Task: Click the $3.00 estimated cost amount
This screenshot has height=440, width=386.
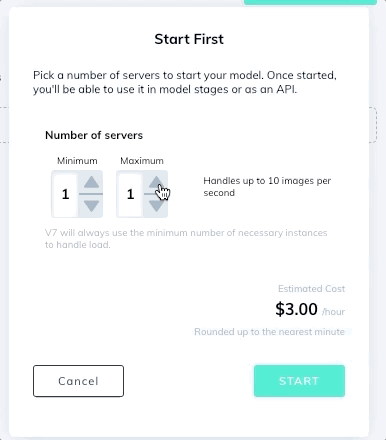Action: coord(296,309)
